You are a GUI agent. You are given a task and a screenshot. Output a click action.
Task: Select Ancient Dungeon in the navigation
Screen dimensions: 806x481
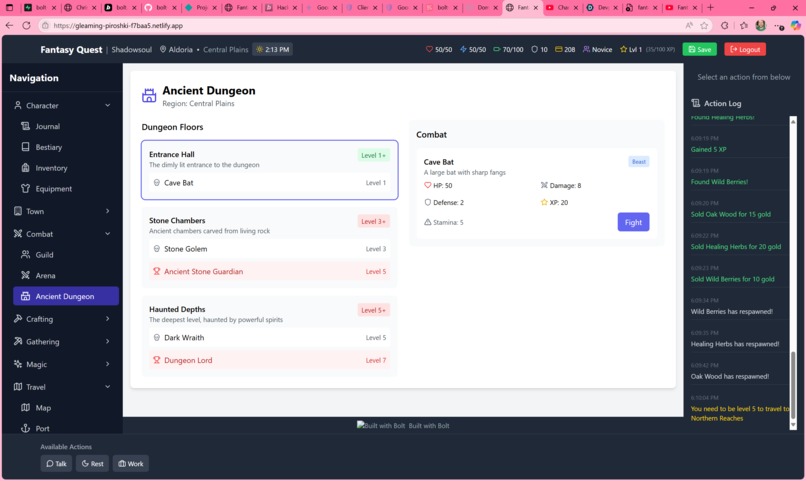(66, 296)
